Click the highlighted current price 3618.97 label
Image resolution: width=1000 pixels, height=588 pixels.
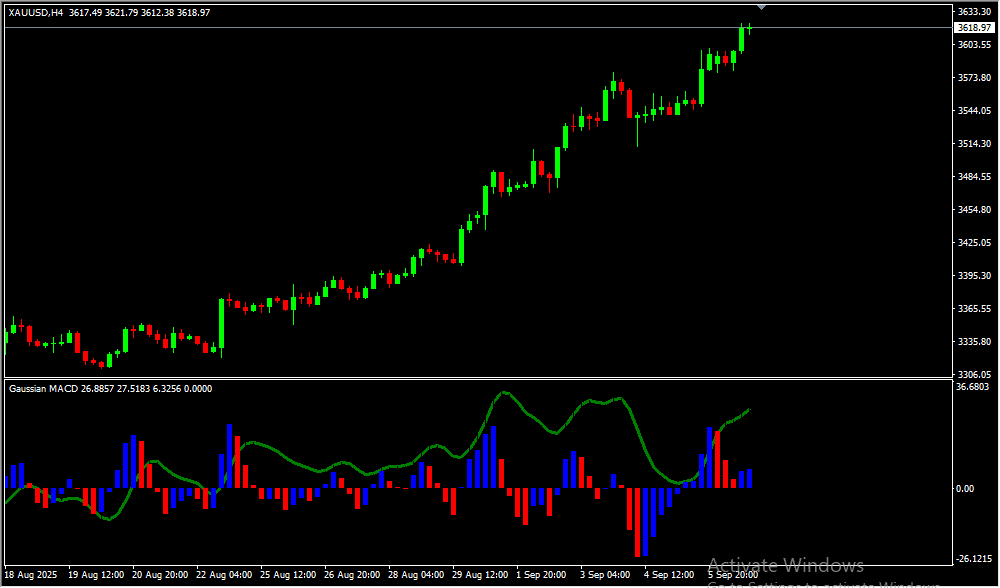pos(973,28)
